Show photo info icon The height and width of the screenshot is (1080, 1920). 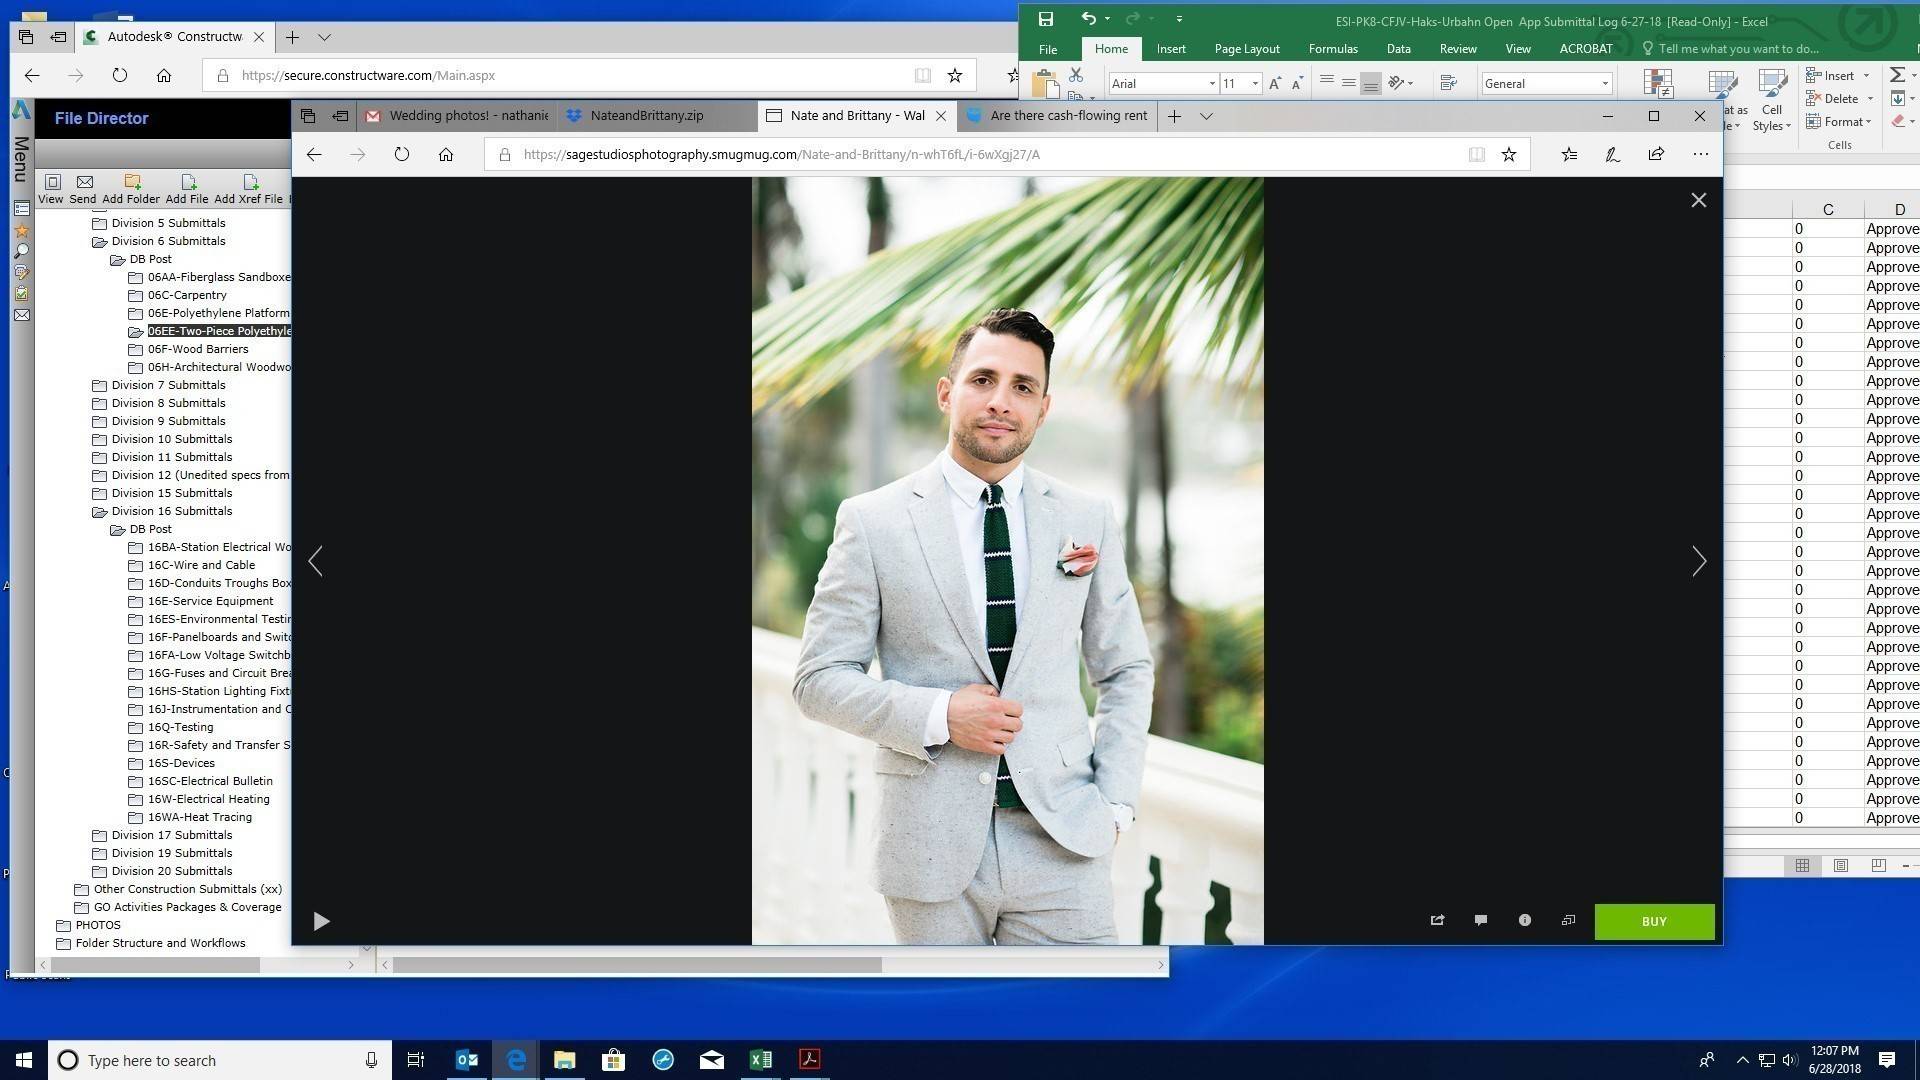click(1525, 920)
